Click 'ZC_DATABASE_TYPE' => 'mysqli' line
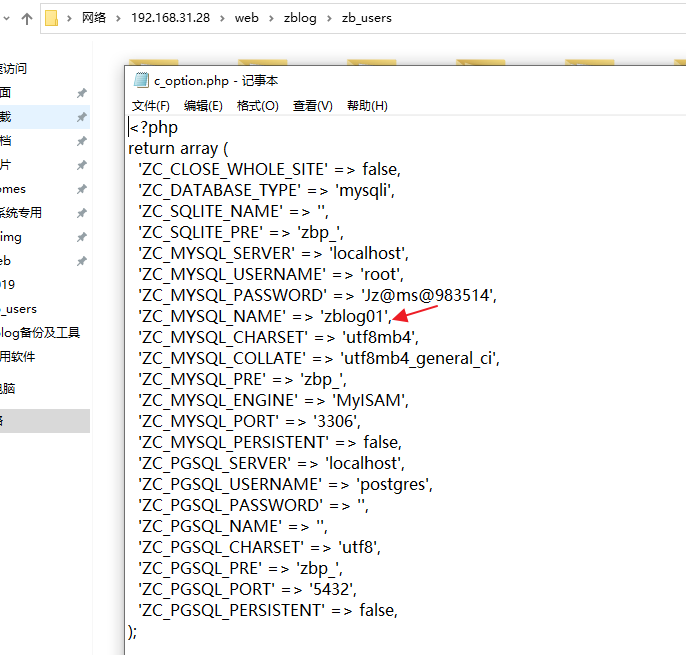Screen dimensions: 686x655 tap(266, 190)
